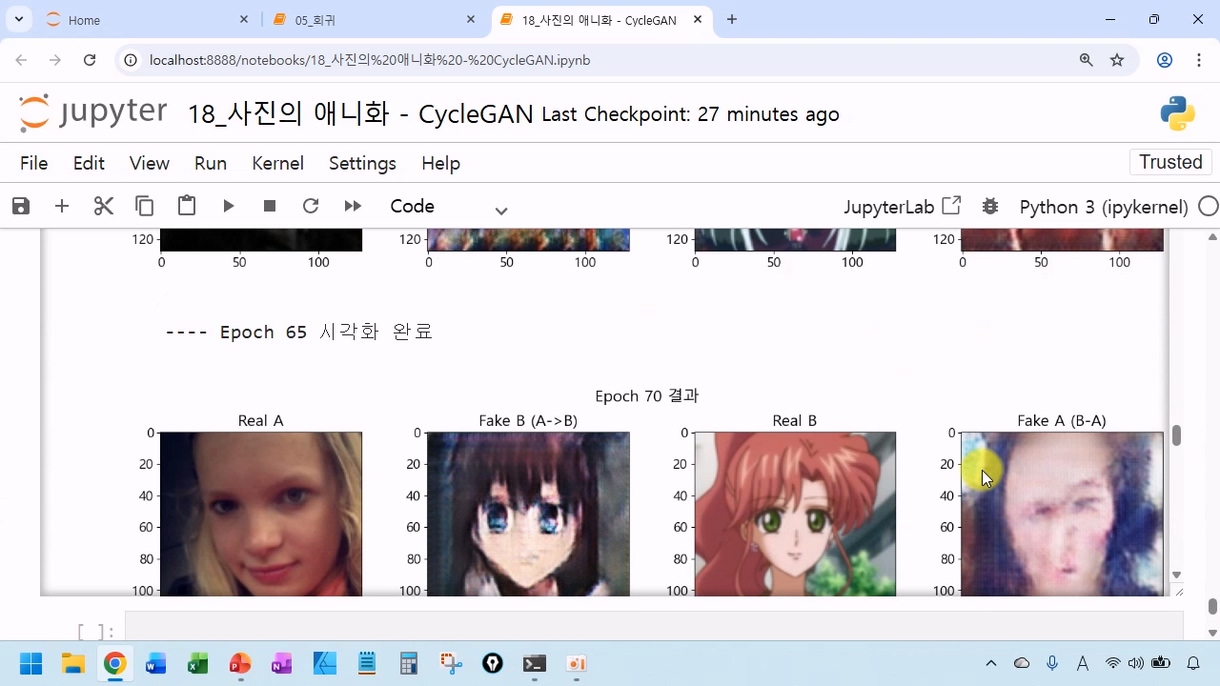Screen dimensions: 1220x686
Task: Open OneNote from the taskbar
Action: (x=282, y=663)
